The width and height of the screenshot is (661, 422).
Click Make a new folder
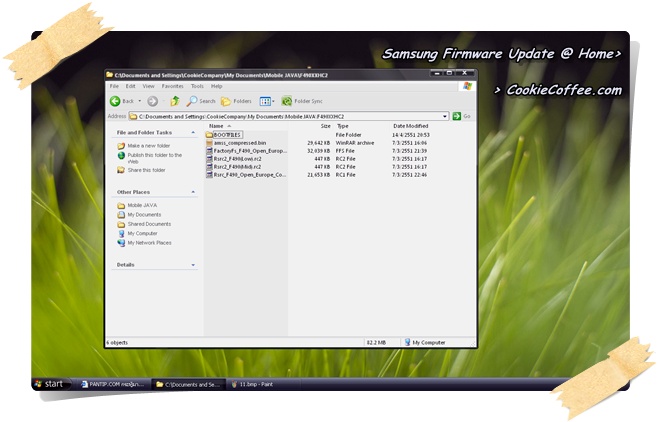(x=149, y=146)
